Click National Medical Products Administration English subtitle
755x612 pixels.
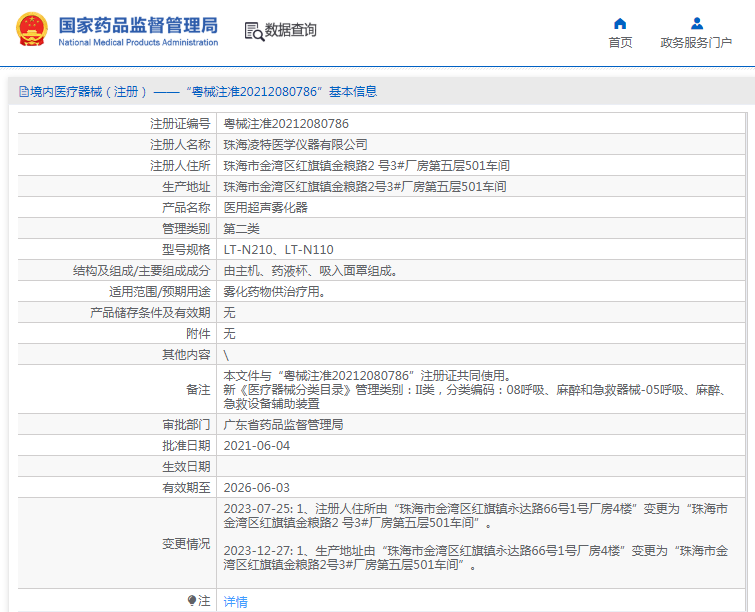pyautogui.click(x=138, y=42)
